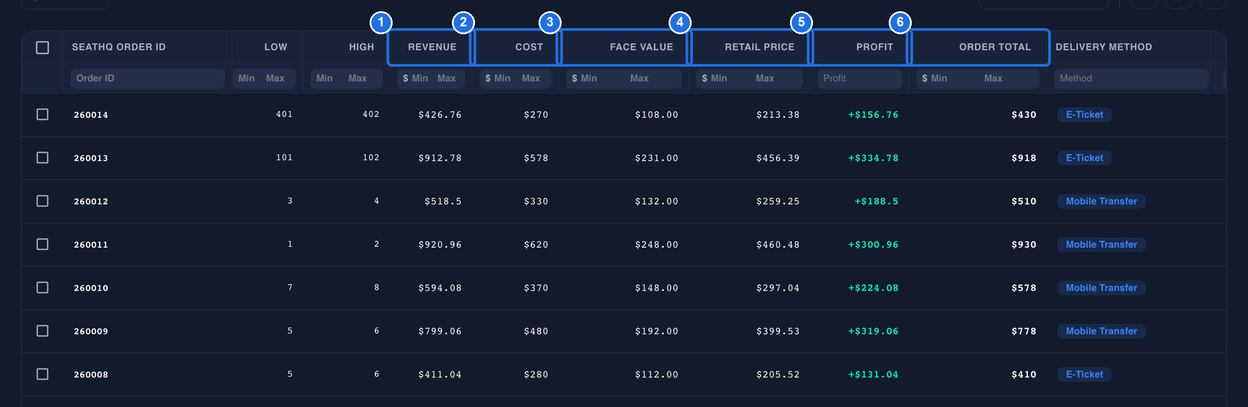
Task: Open order ID 260013
Action: tap(91, 158)
